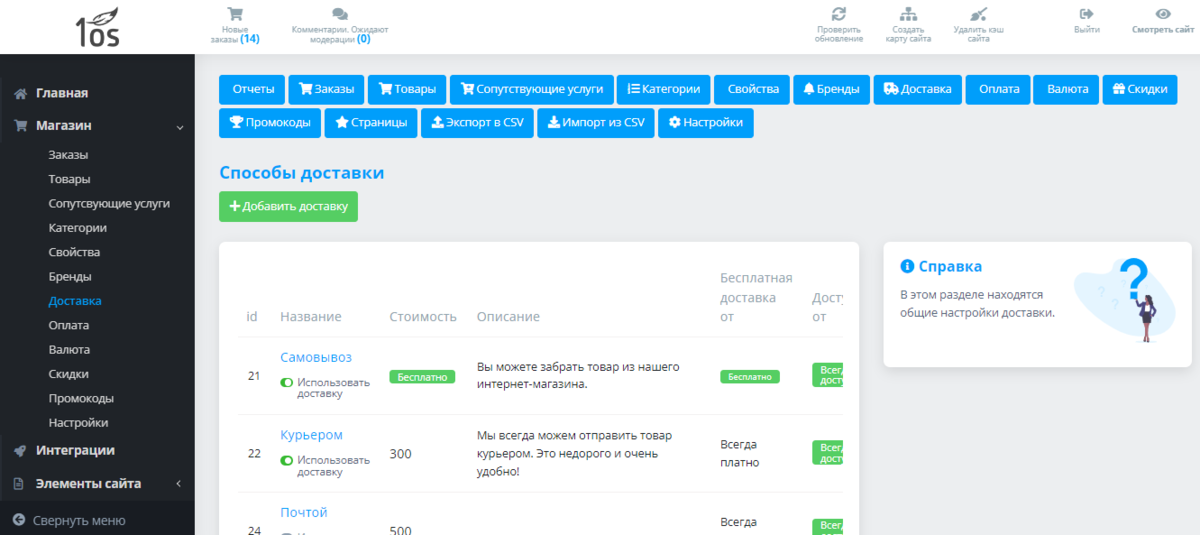
Task: Click the 1os logo
Action: coord(97,27)
